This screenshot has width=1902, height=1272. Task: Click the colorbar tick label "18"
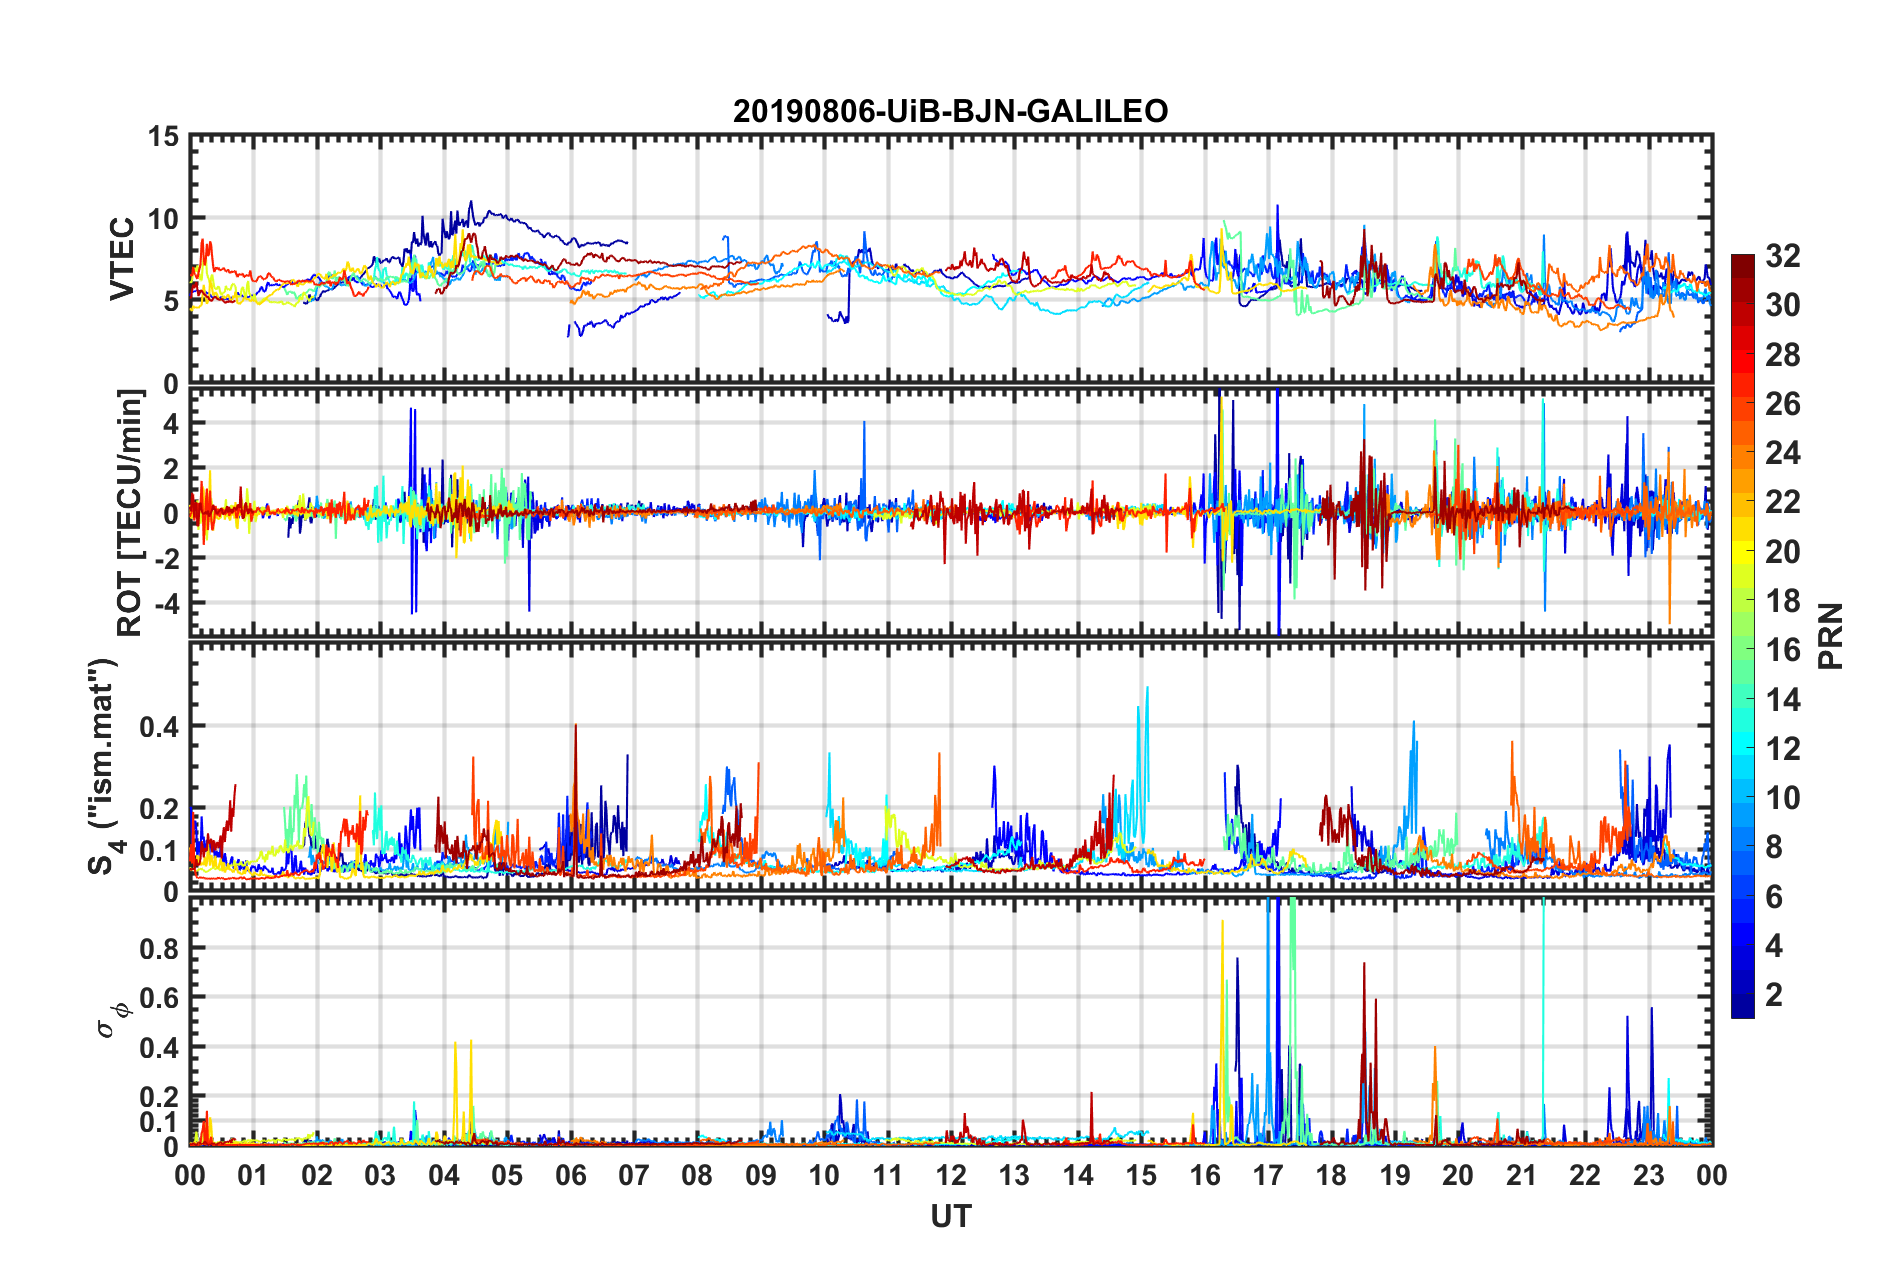[x=1782, y=601]
